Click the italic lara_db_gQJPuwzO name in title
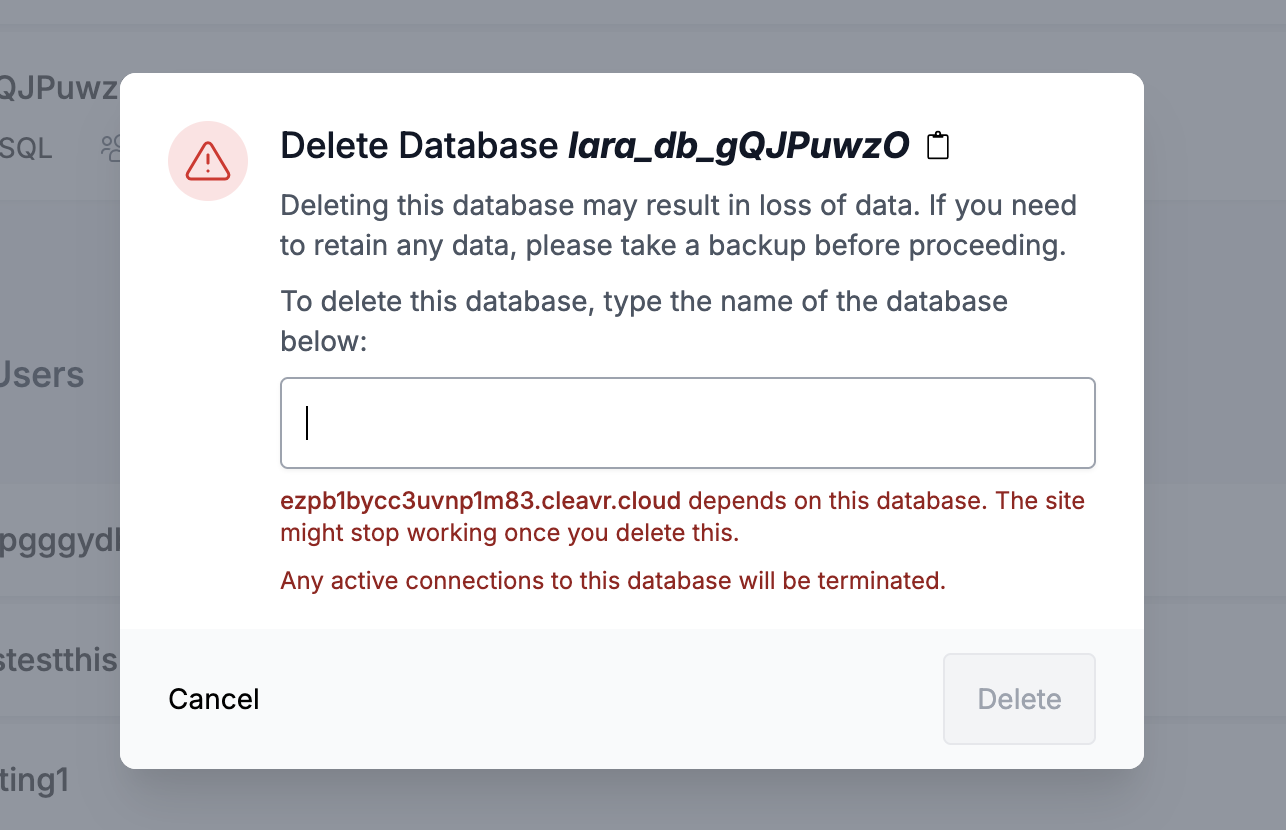1286x830 pixels. (738, 146)
